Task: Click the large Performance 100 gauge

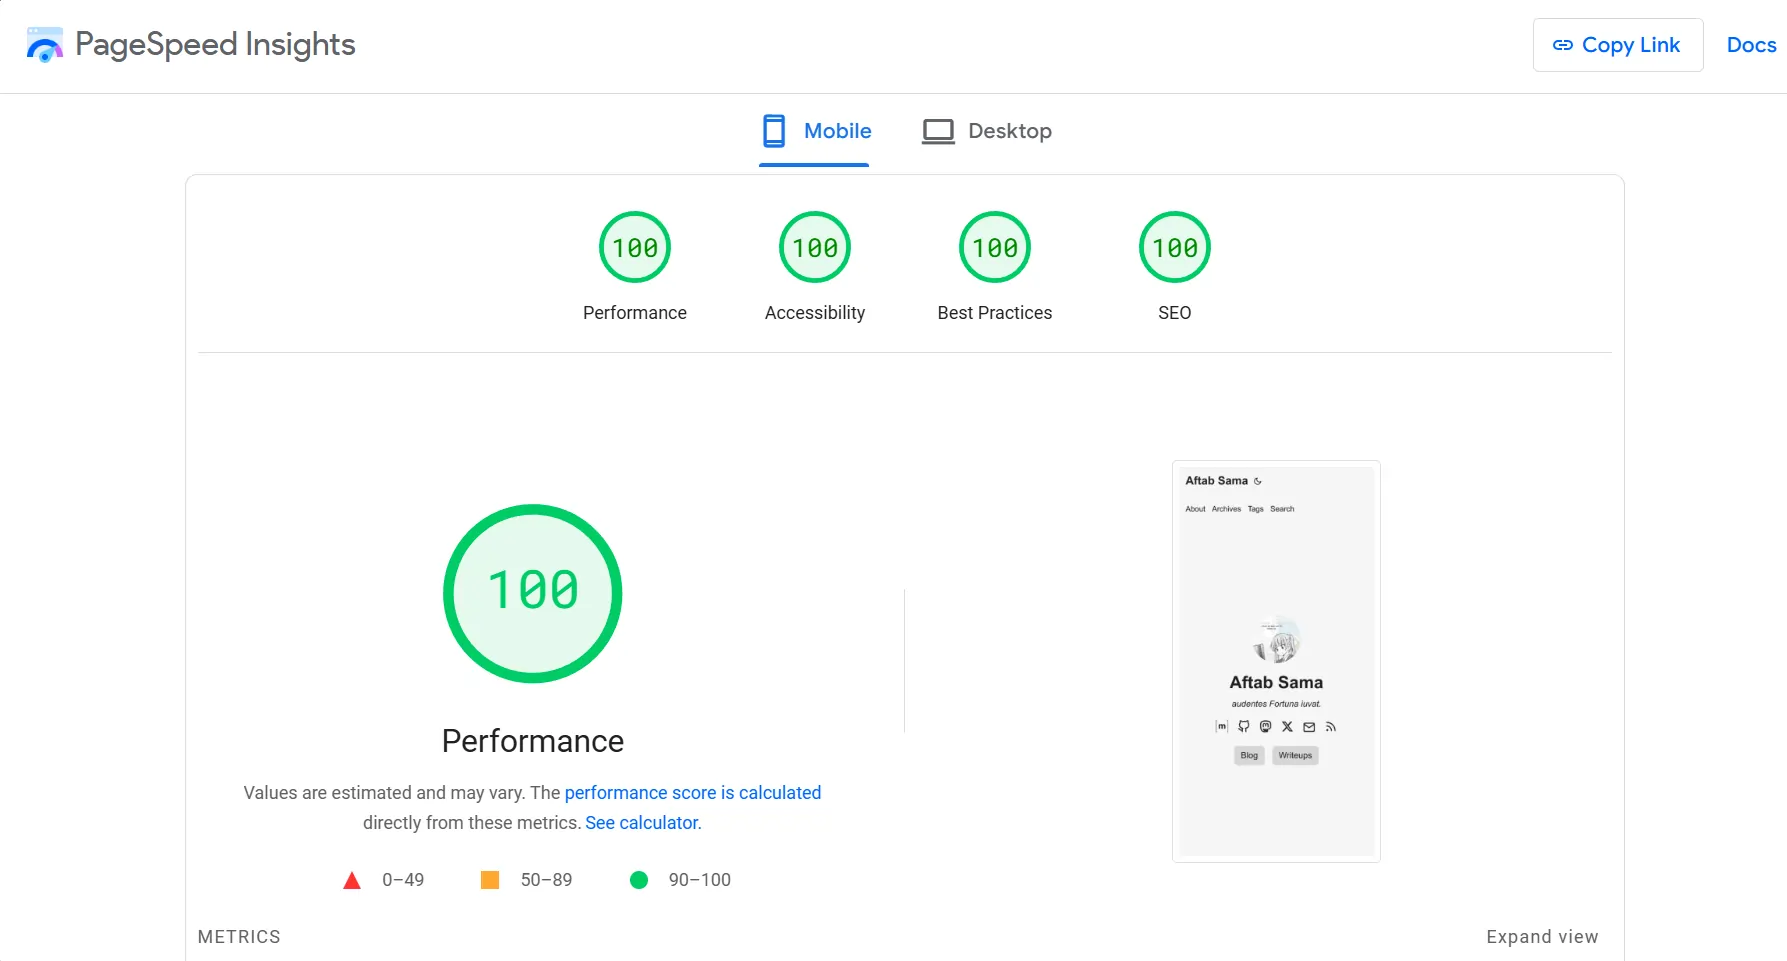Action: [533, 594]
